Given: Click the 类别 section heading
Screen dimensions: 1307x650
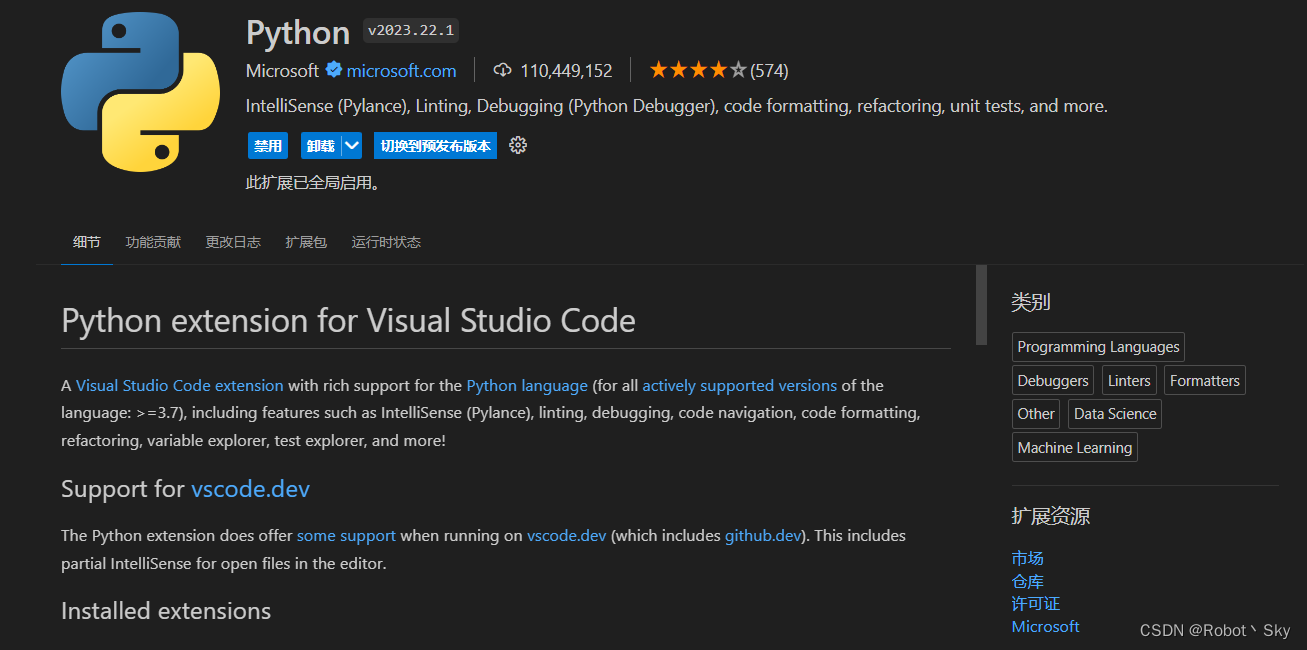Looking at the screenshot, I should click(x=1031, y=302).
